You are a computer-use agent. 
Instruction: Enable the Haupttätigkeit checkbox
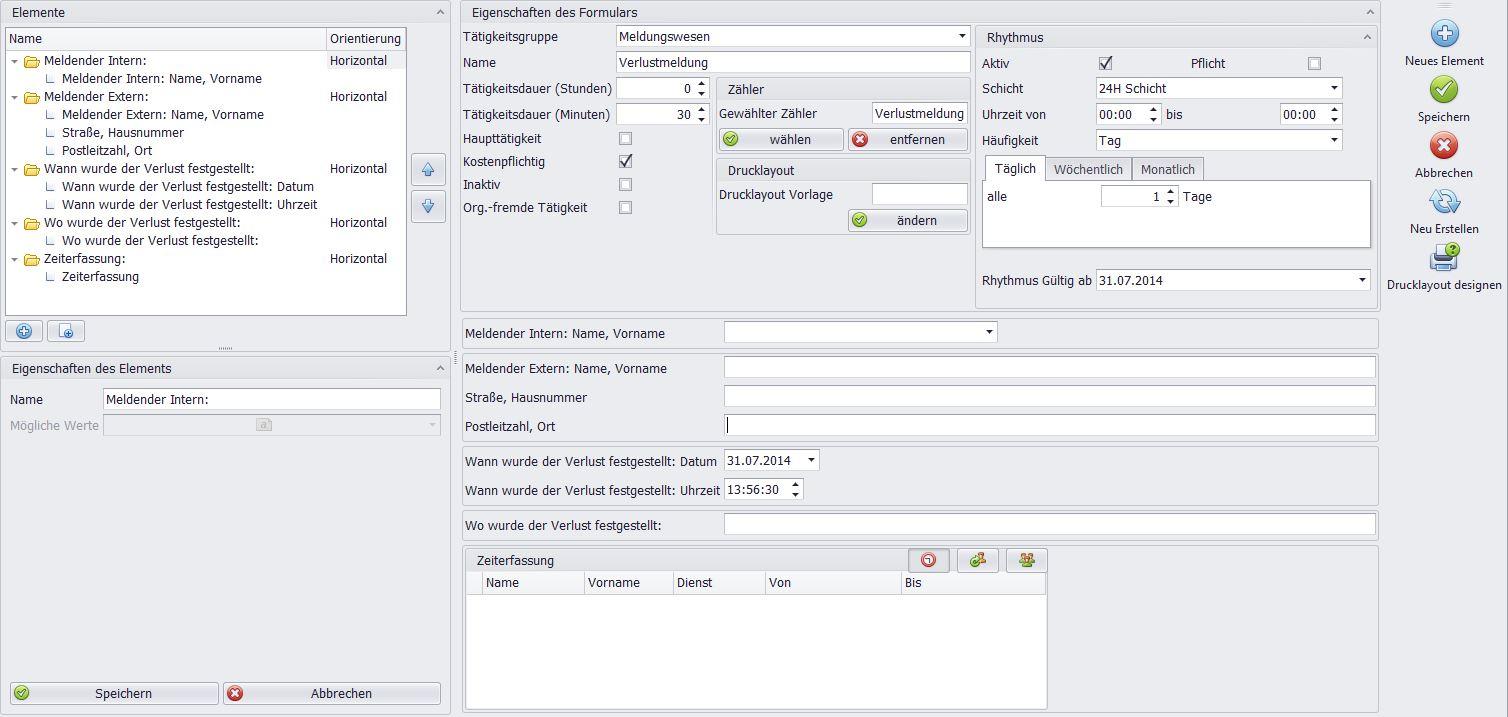[625, 139]
